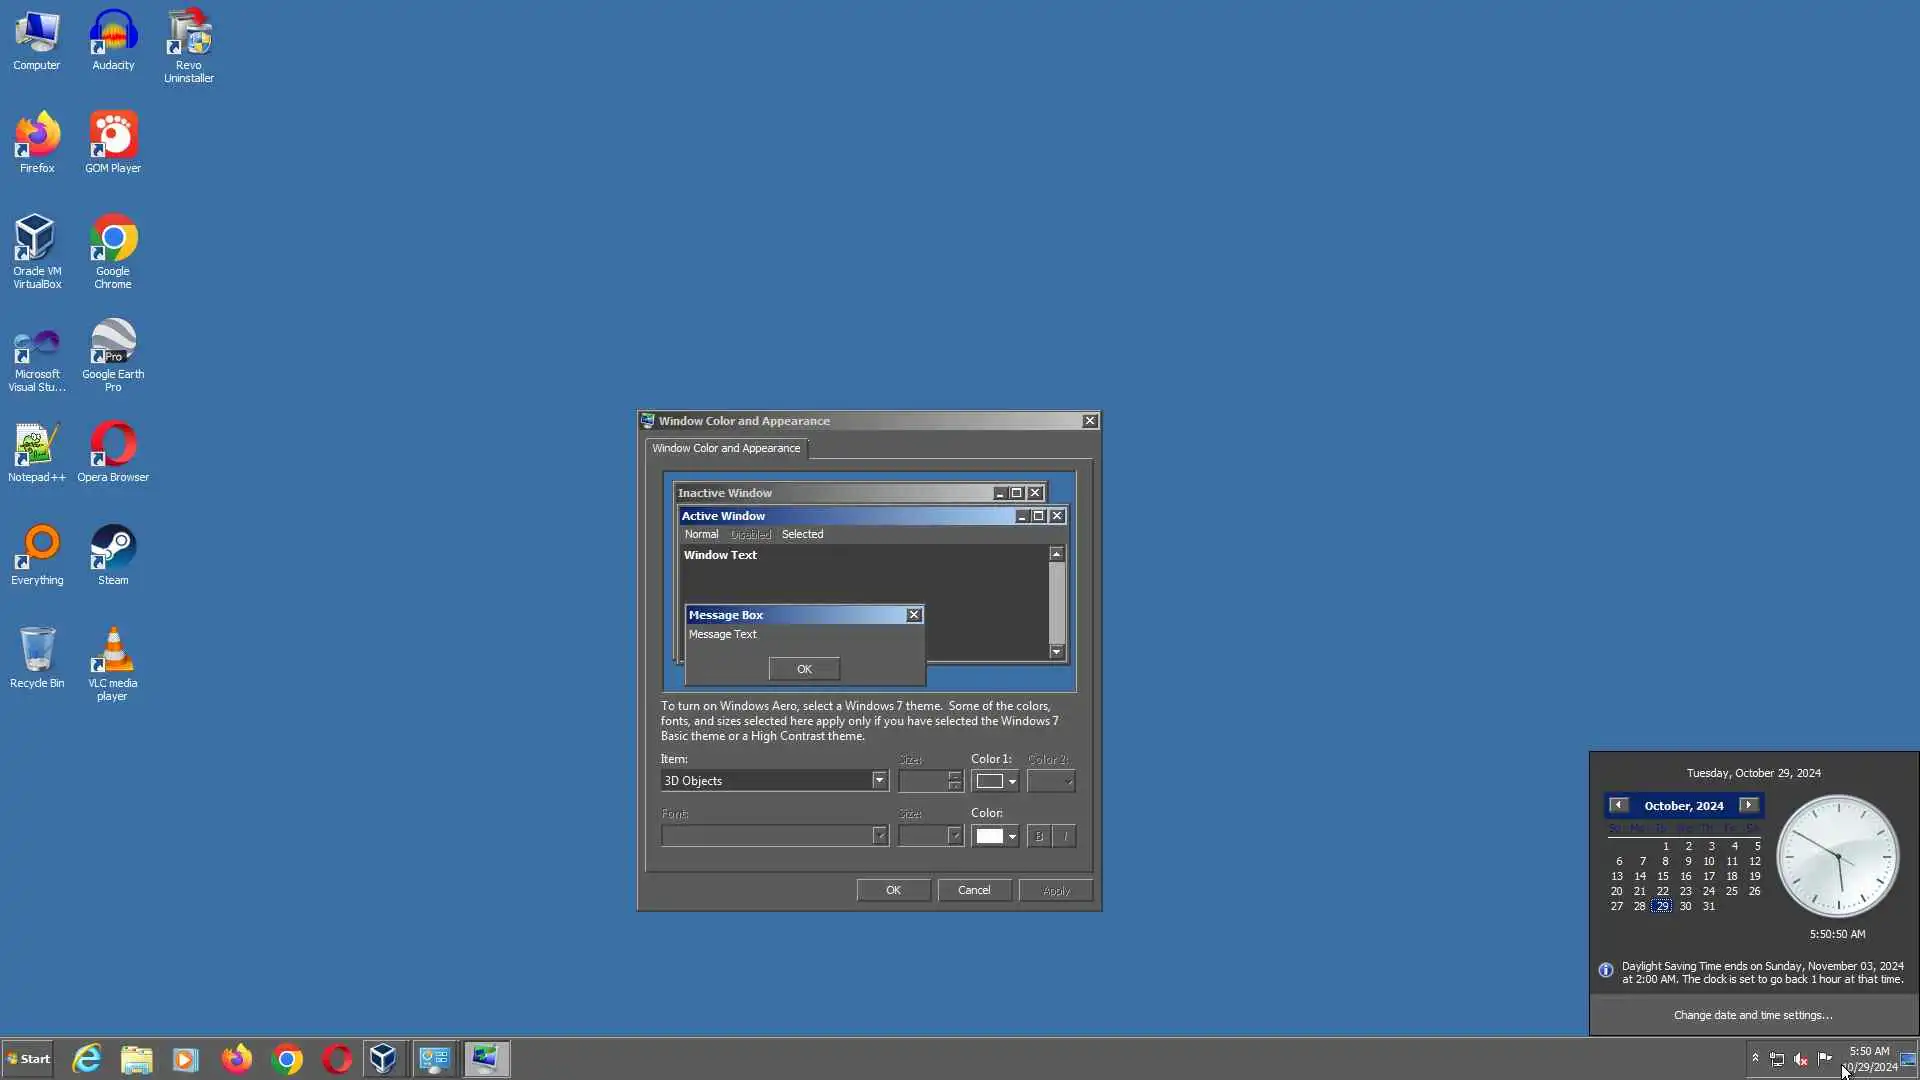Open Change date and time settings link
The width and height of the screenshot is (1920, 1080).
(x=1753, y=1015)
